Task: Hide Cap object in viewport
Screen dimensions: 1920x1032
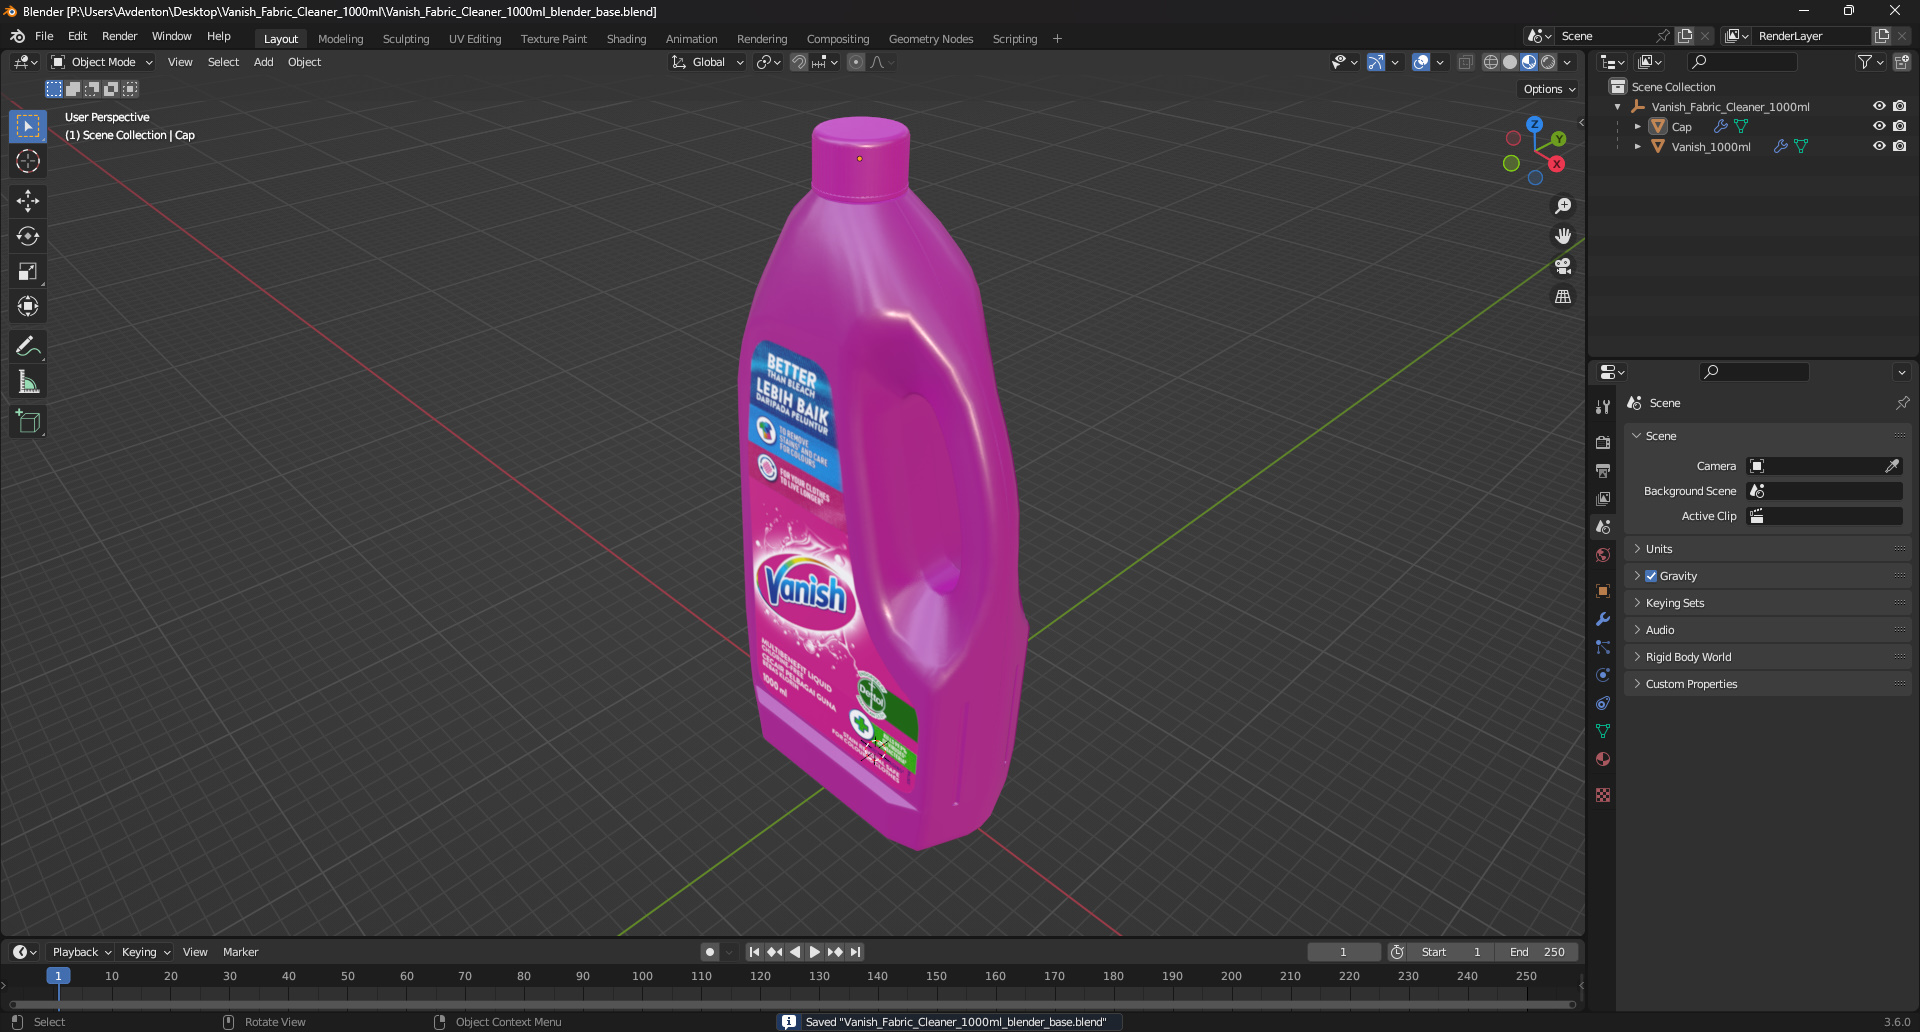Action: pos(1879,126)
